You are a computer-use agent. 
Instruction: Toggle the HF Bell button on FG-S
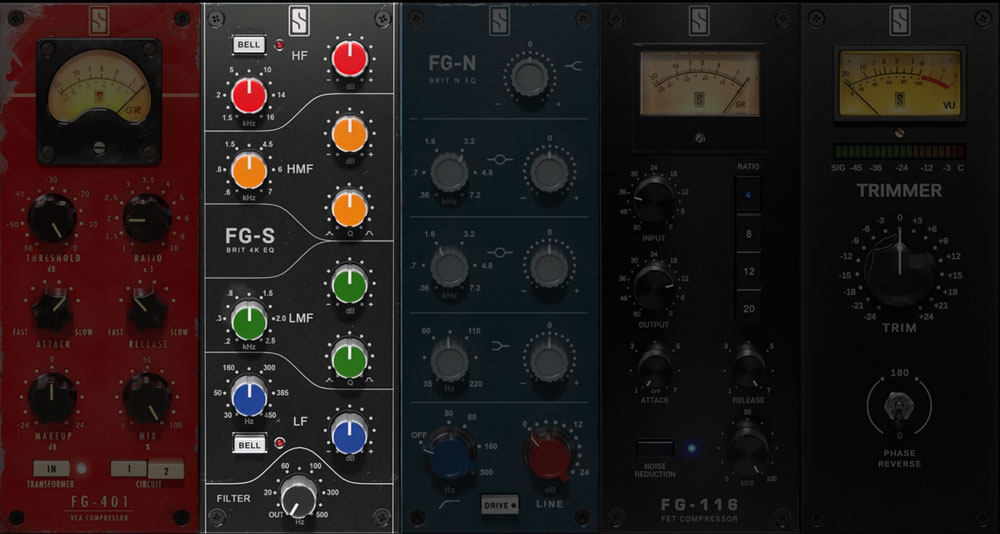[249, 45]
